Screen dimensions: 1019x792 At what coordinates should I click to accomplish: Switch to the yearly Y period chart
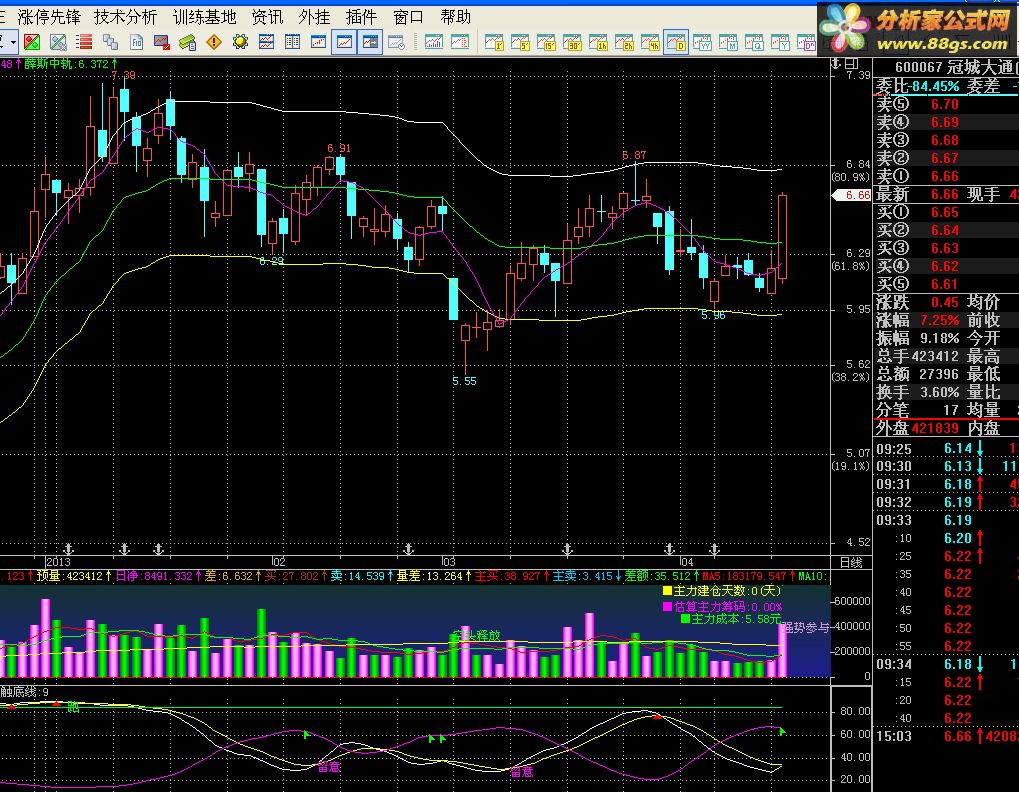coord(780,43)
